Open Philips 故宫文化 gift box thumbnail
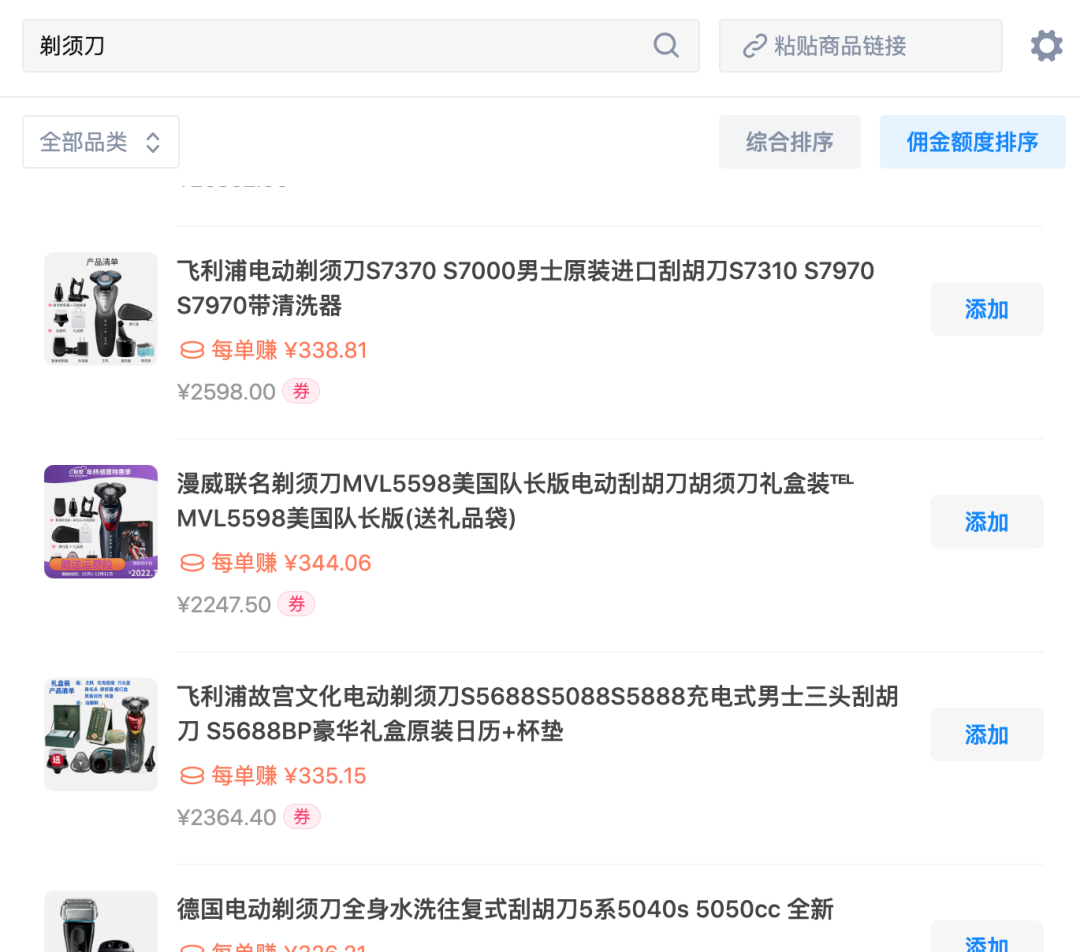The width and height of the screenshot is (1080, 952). coord(101,734)
